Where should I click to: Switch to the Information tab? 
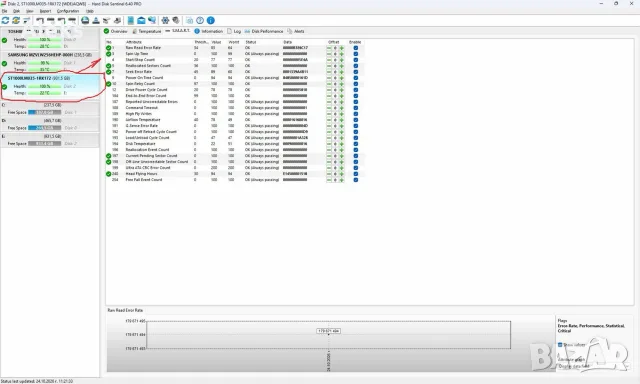[x=209, y=31]
